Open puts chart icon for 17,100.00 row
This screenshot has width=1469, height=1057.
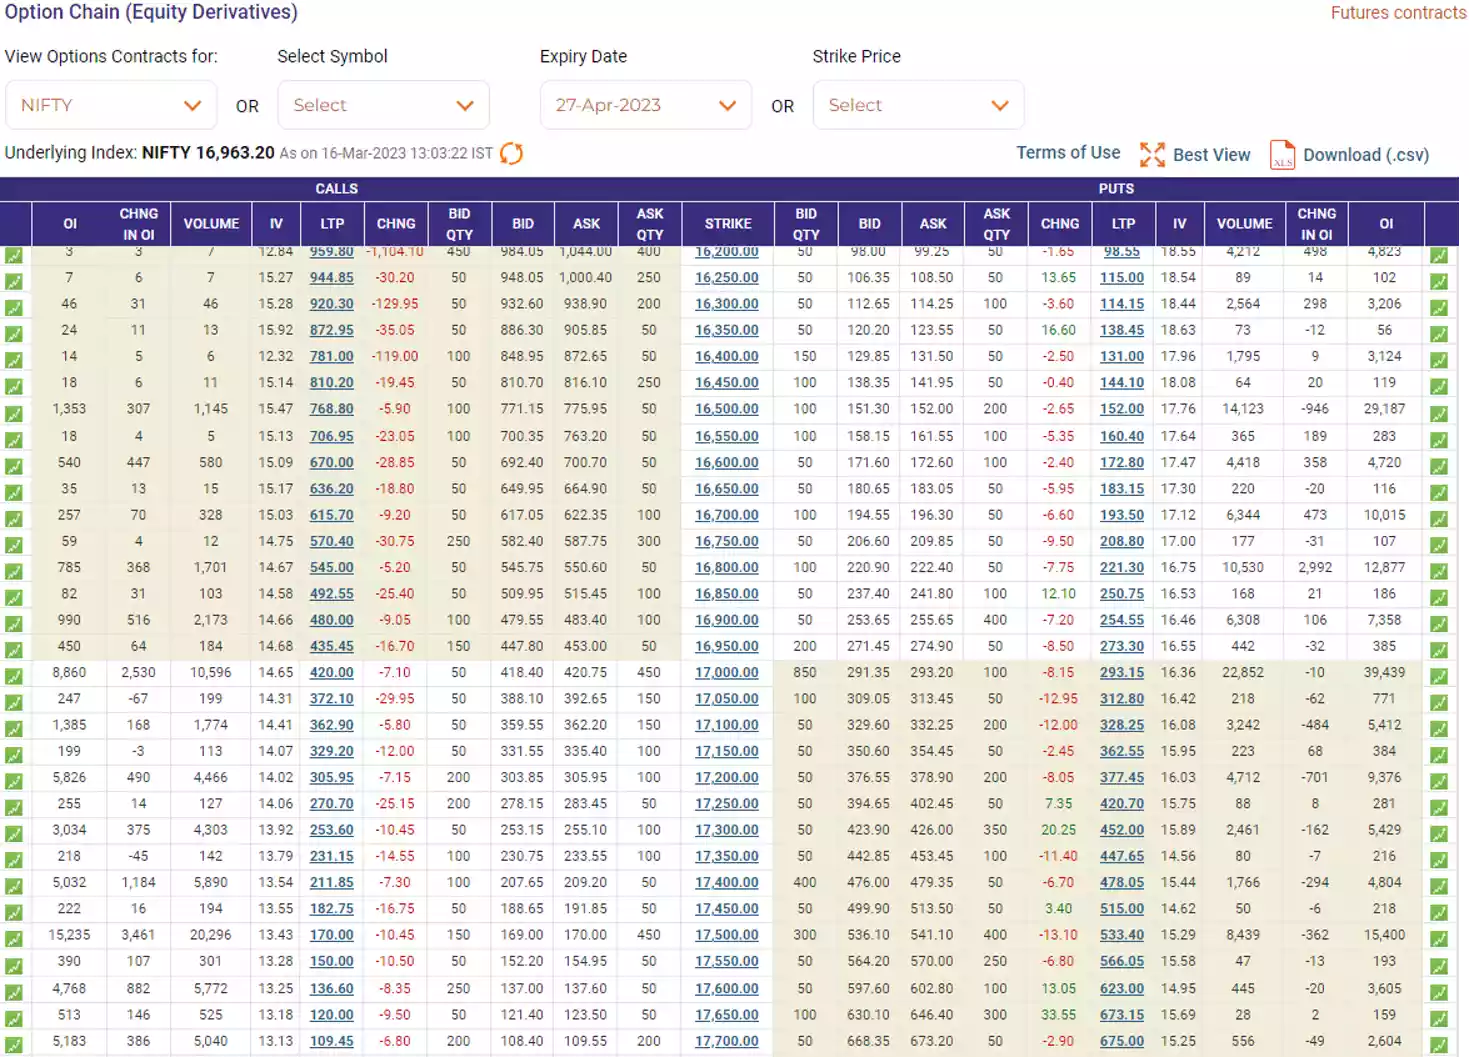(x=1439, y=729)
